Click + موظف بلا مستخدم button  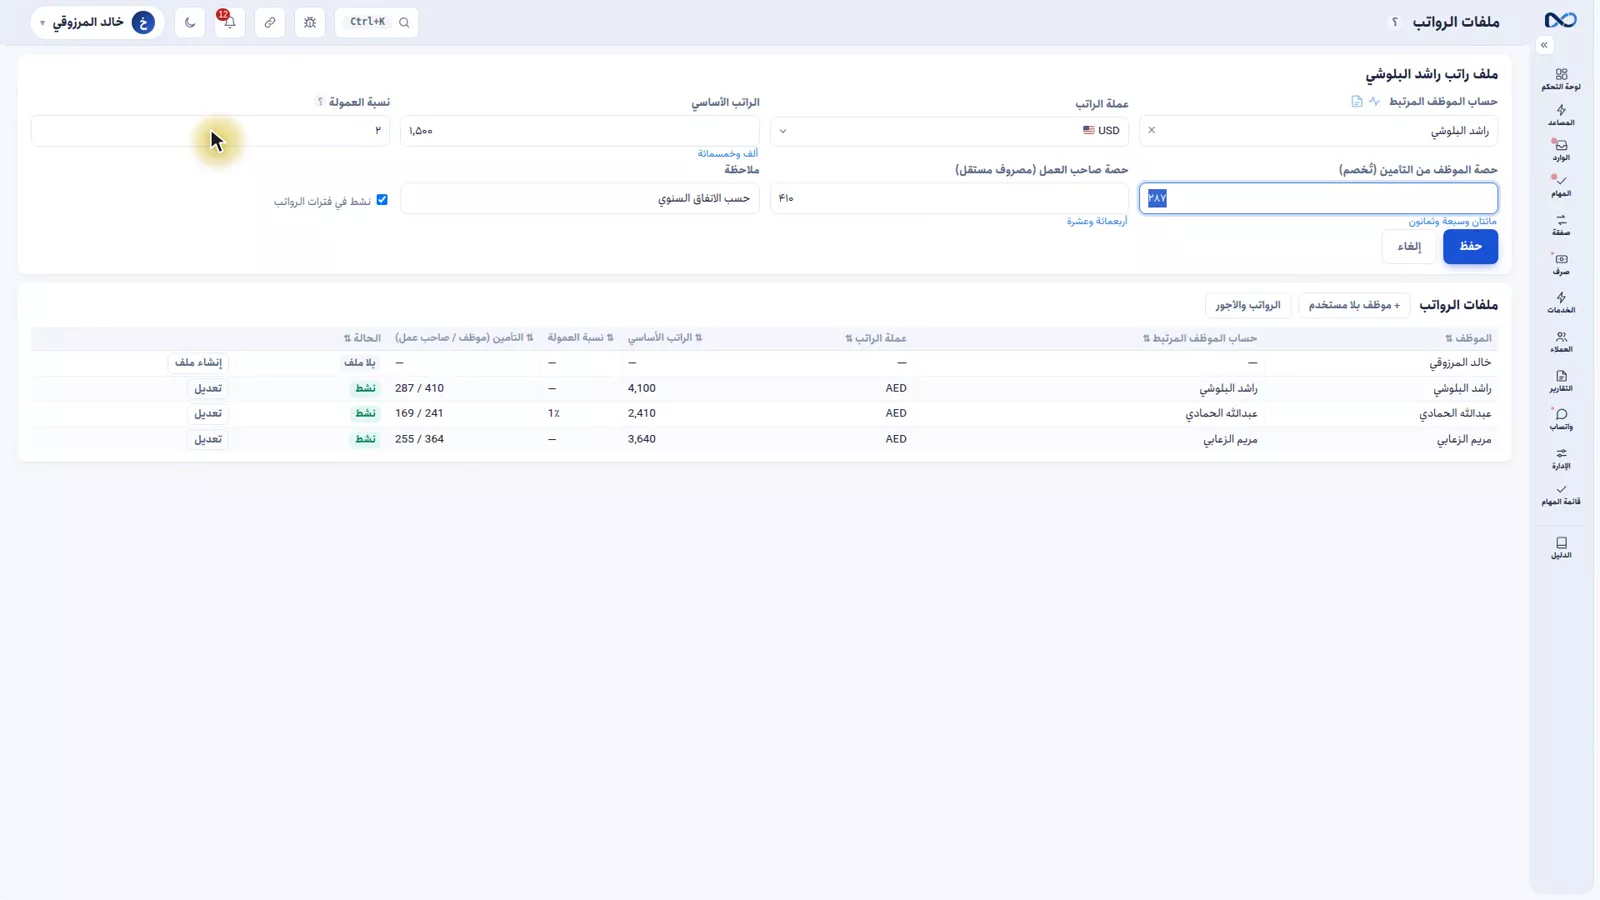tap(1354, 305)
